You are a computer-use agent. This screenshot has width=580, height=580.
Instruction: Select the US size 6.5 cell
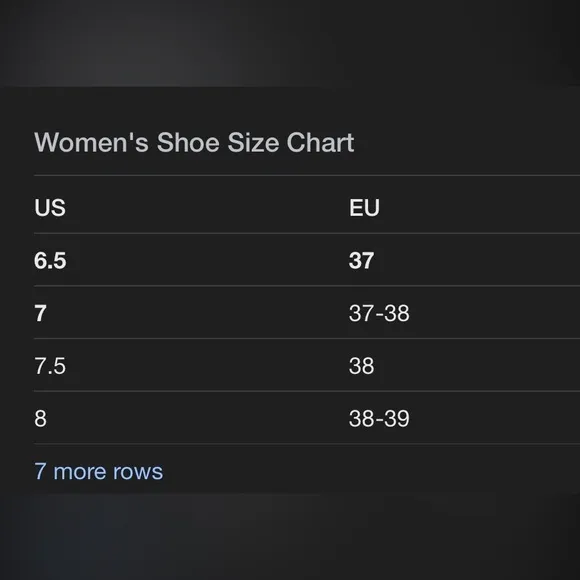point(50,260)
